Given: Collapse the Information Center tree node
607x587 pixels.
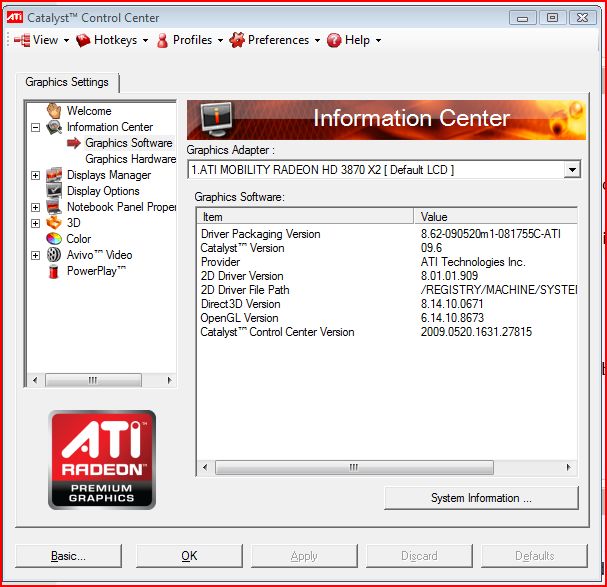Looking at the screenshot, I should 35,127.
